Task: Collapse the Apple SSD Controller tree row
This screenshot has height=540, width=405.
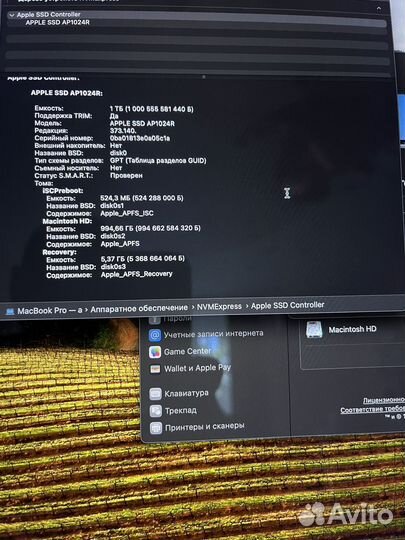Action: click(x=12, y=15)
